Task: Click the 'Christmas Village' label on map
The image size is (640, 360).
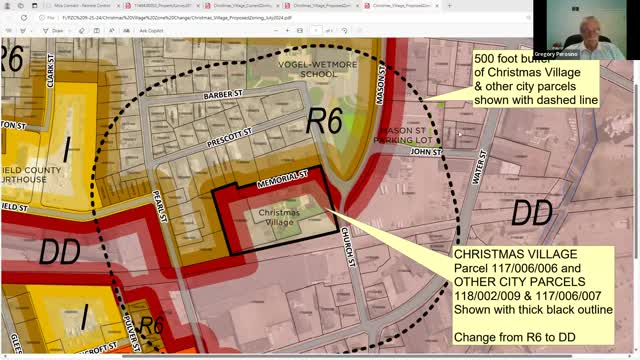Action: pyautogui.click(x=279, y=217)
